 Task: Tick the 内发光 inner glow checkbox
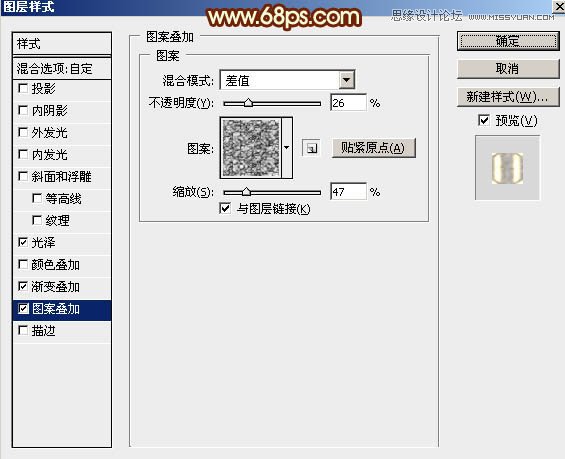click(23, 154)
